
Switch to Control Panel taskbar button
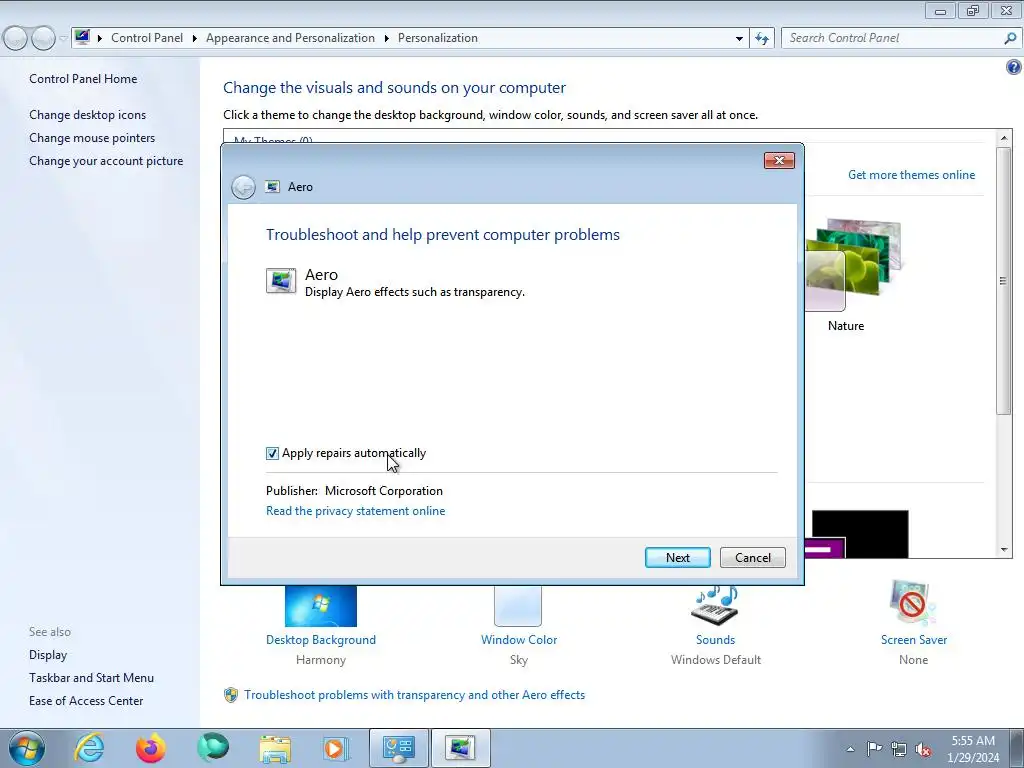(x=399, y=748)
